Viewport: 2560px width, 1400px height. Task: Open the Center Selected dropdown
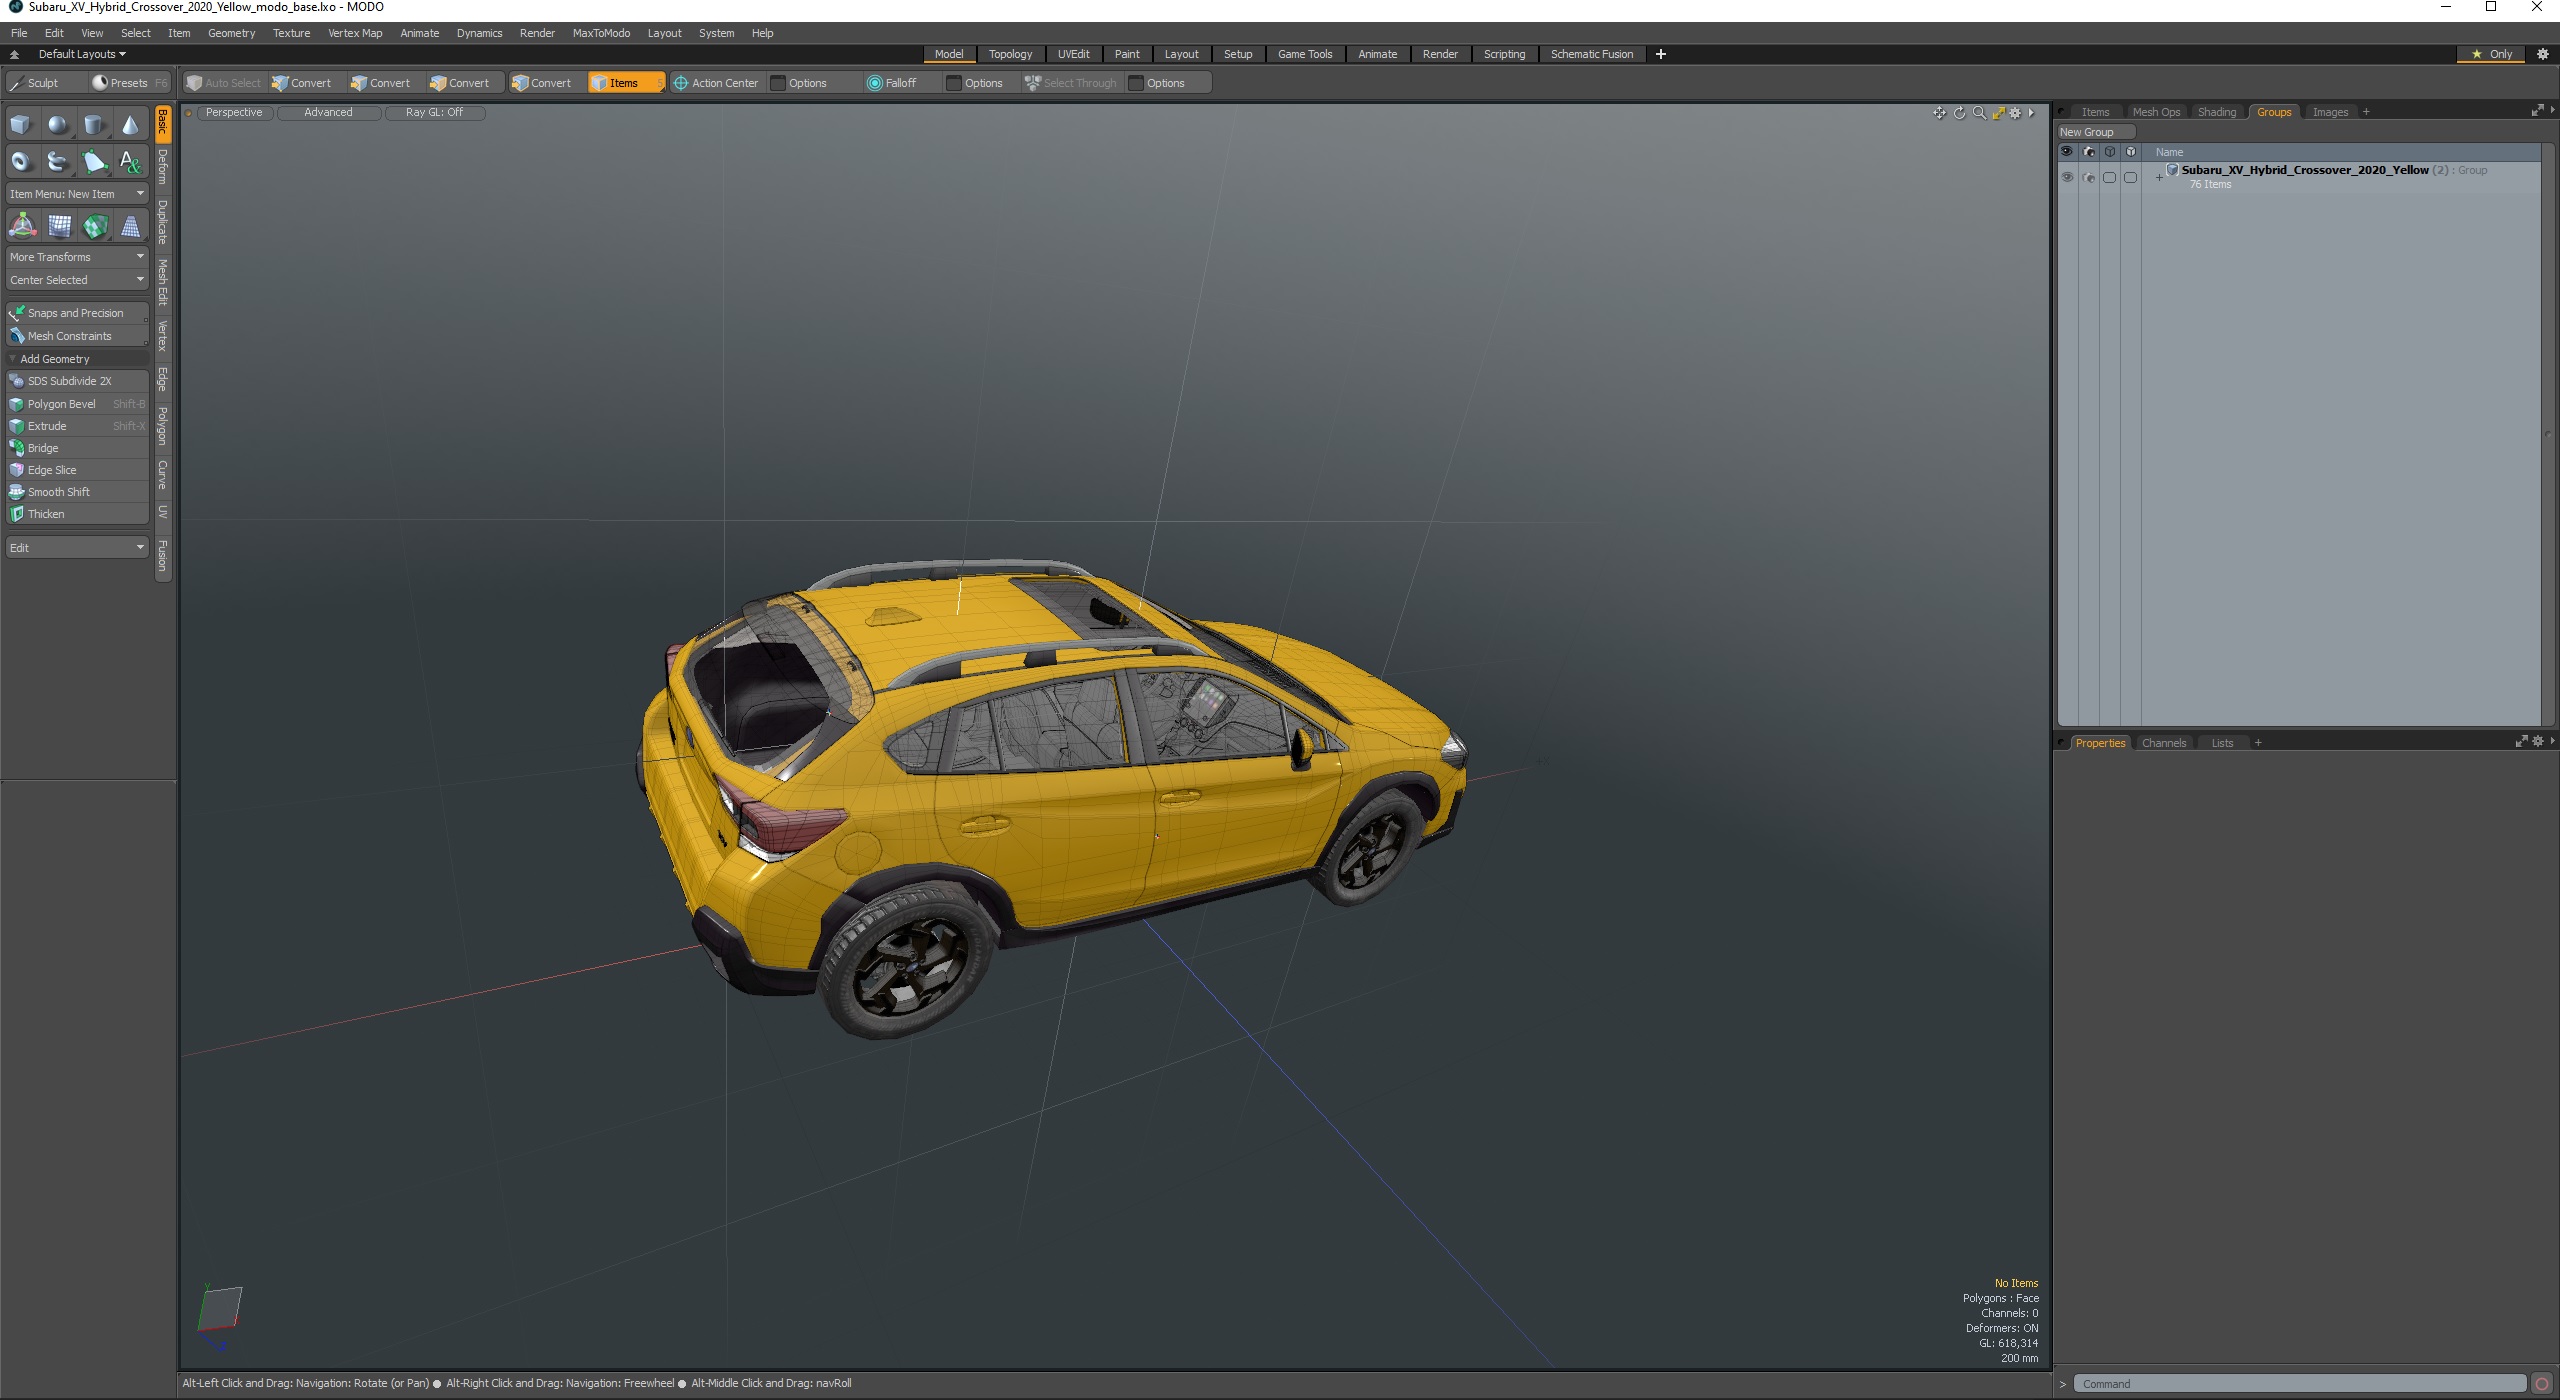(x=76, y=279)
